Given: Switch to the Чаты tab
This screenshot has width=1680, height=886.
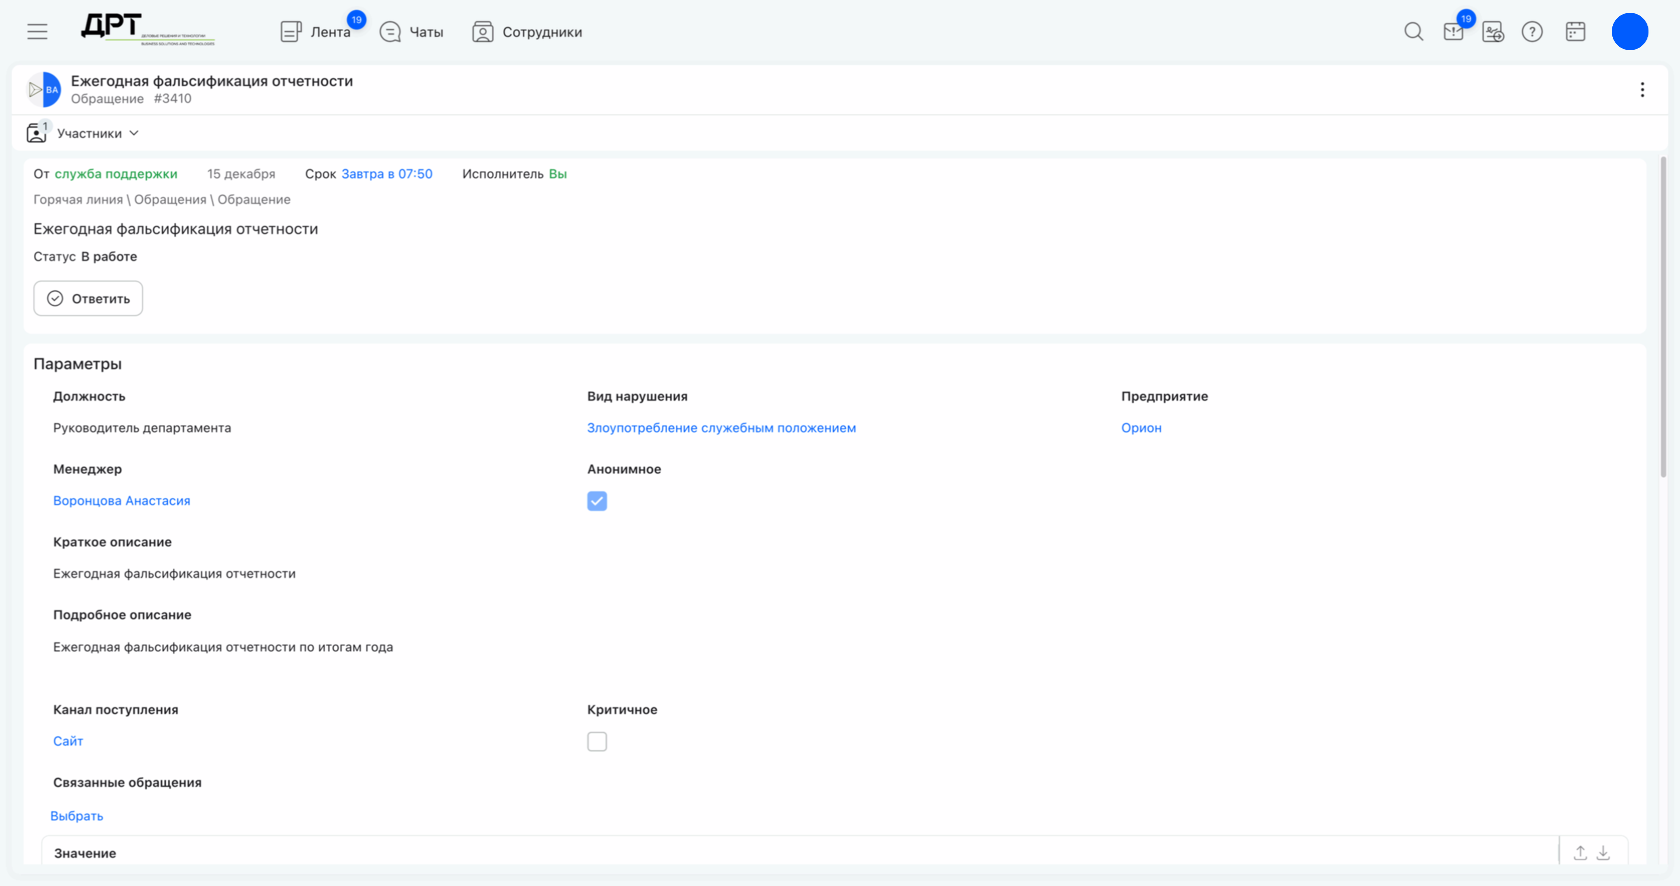Looking at the screenshot, I should coord(411,32).
